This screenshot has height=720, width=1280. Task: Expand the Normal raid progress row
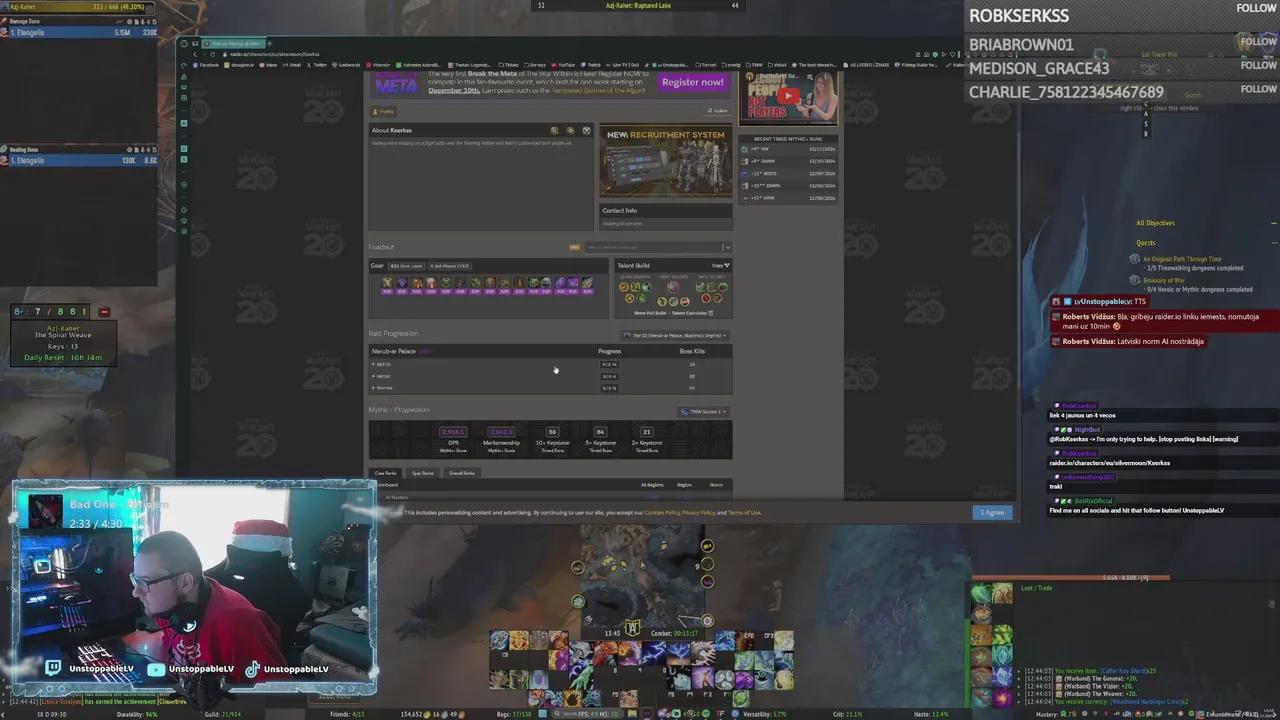[x=550, y=387]
